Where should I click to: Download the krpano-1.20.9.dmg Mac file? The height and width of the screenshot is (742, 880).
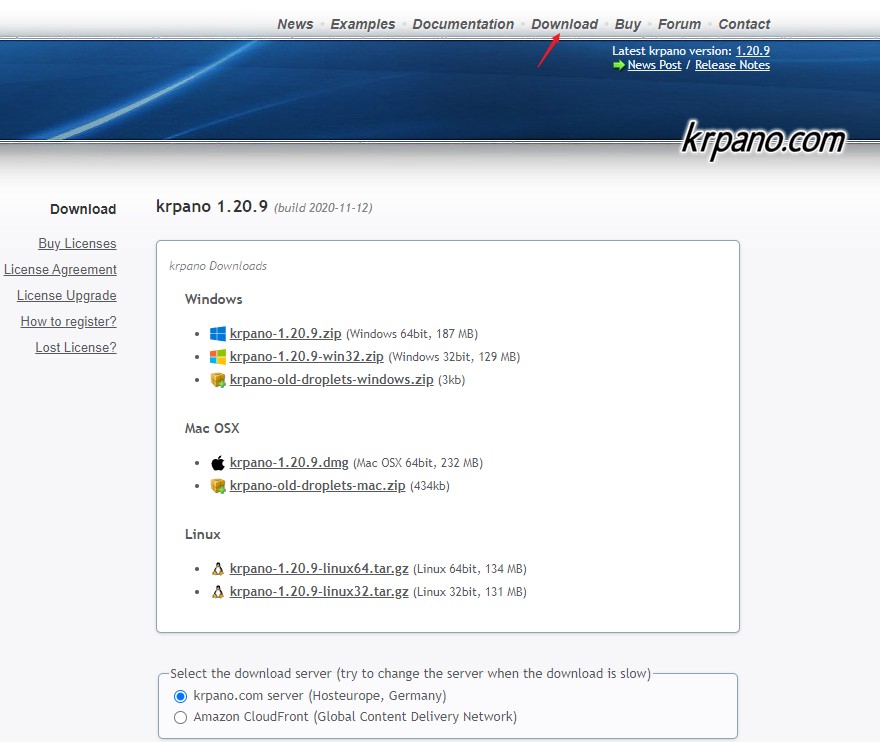coord(288,463)
